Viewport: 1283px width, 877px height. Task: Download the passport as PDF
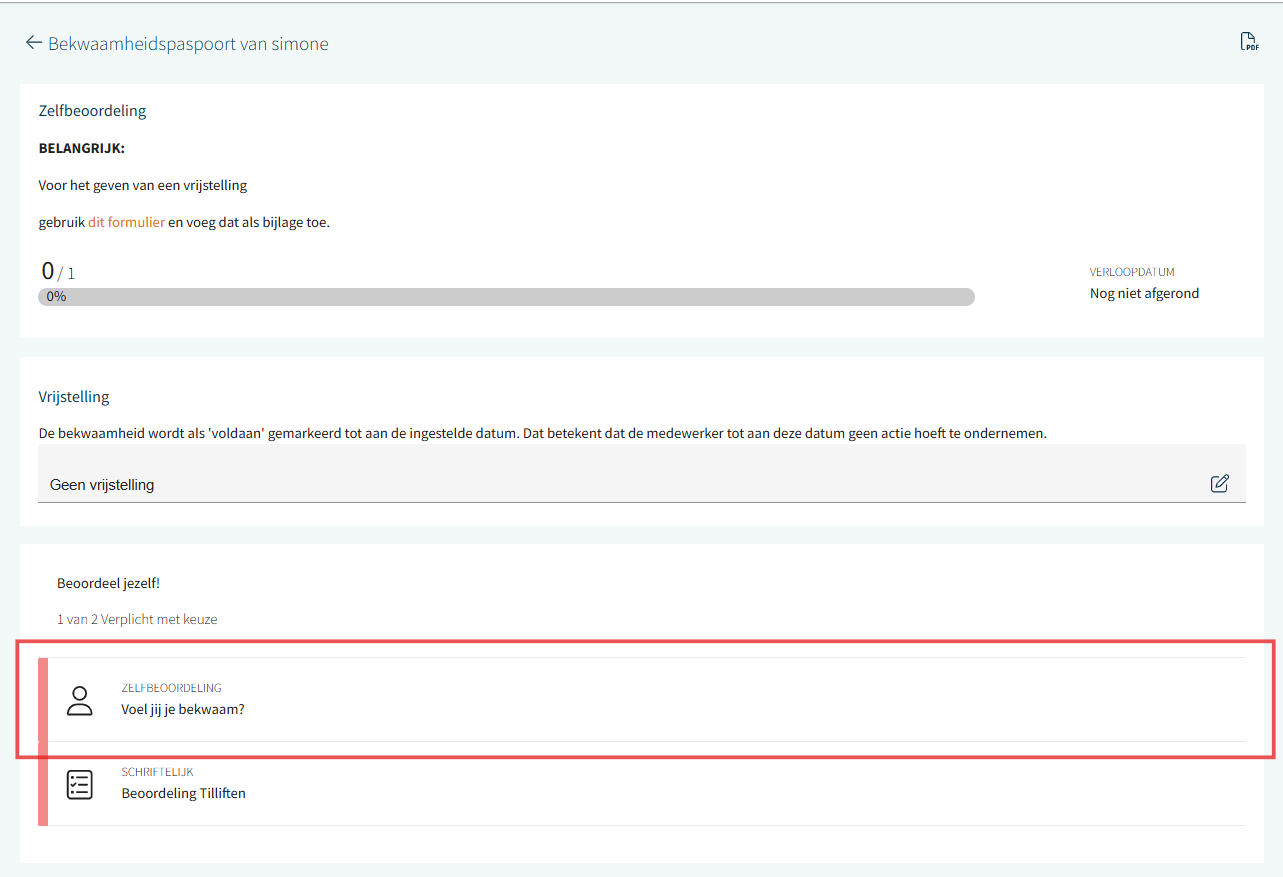[1249, 42]
